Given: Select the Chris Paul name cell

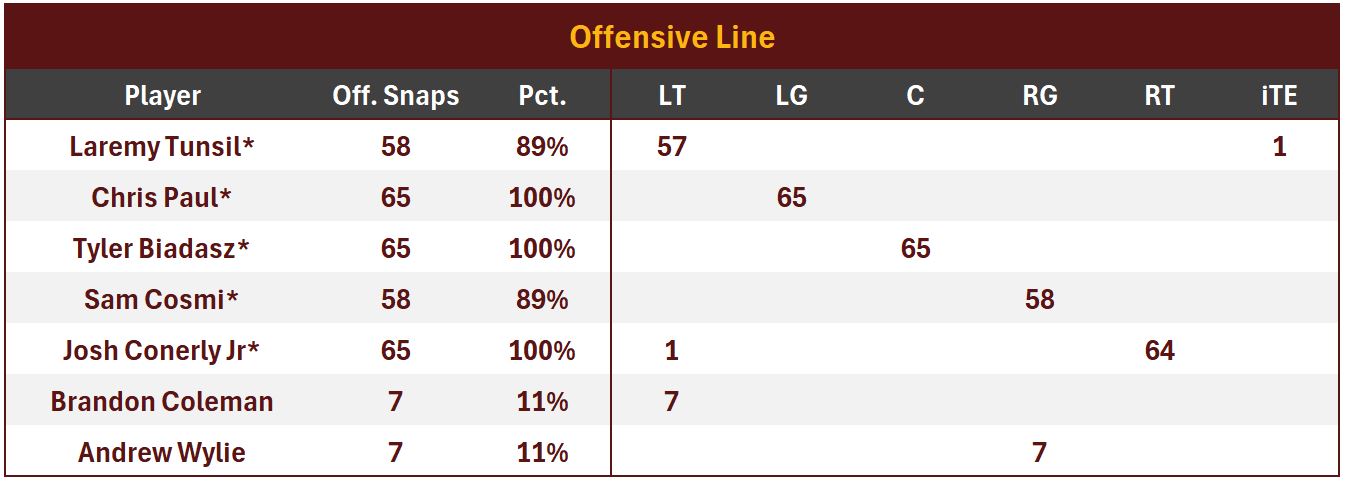Looking at the screenshot, I should click(162, 198).
